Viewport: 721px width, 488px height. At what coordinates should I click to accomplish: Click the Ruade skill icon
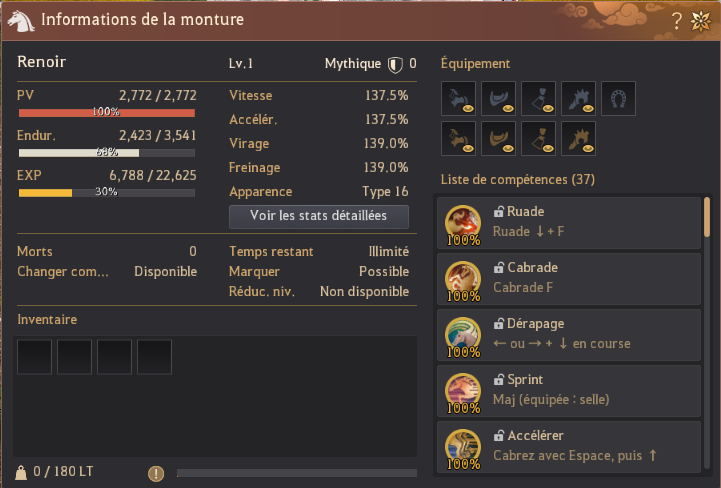[x=463, y=224]
